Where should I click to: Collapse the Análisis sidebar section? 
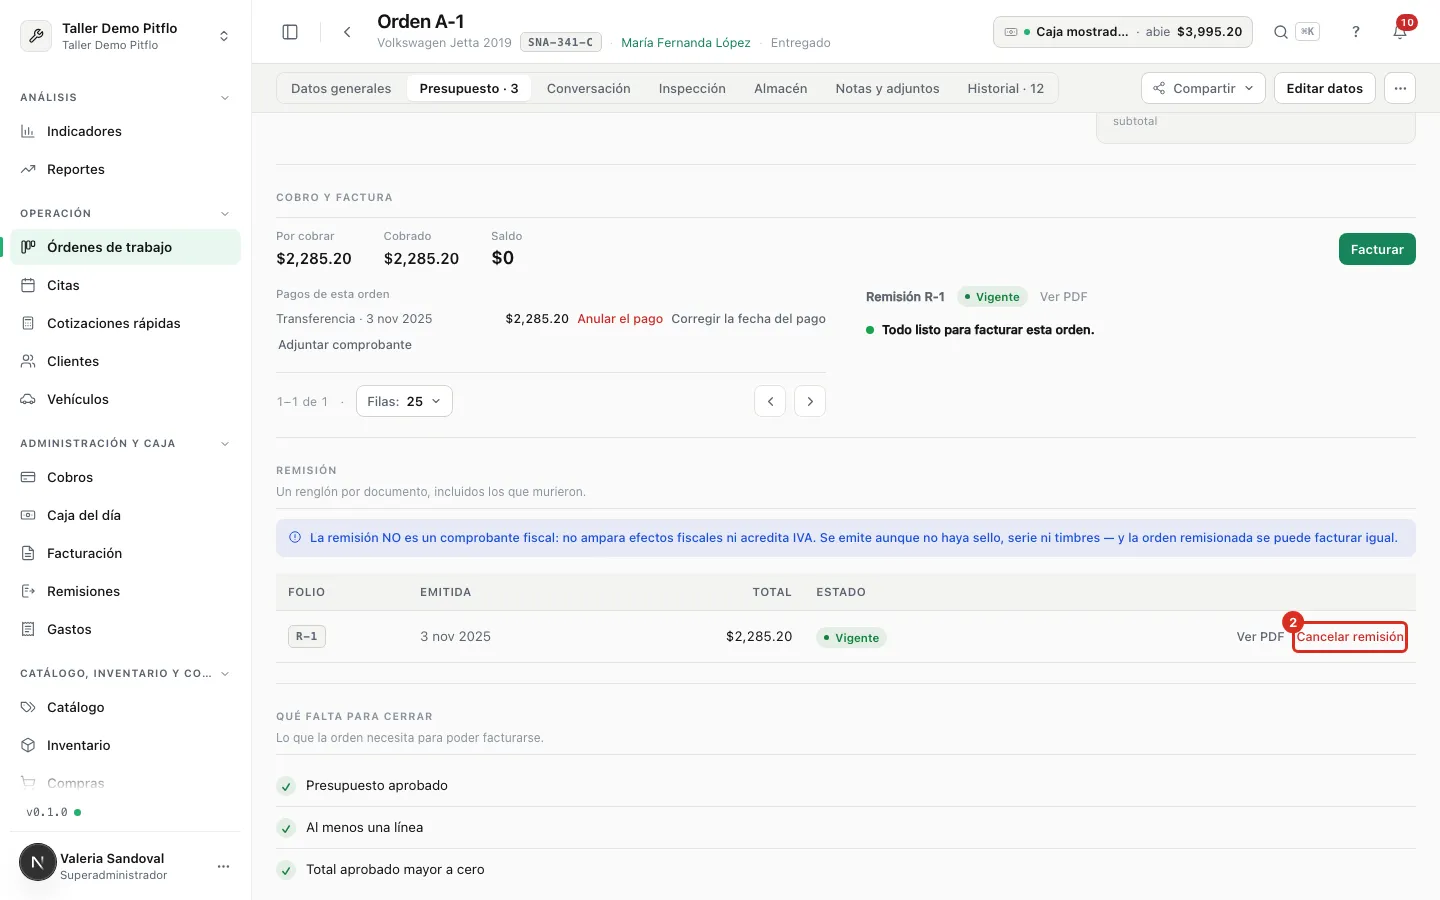225,98
